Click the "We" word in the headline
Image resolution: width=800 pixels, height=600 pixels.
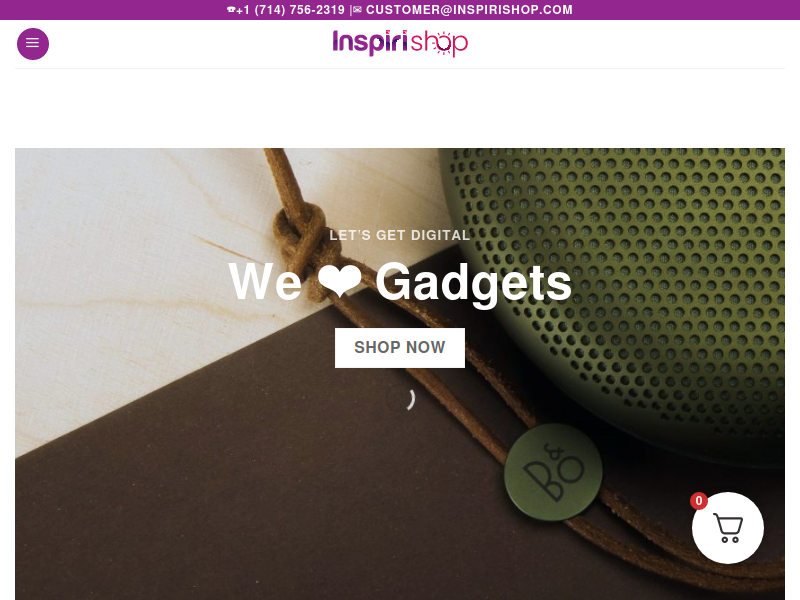tap(265, 281)
